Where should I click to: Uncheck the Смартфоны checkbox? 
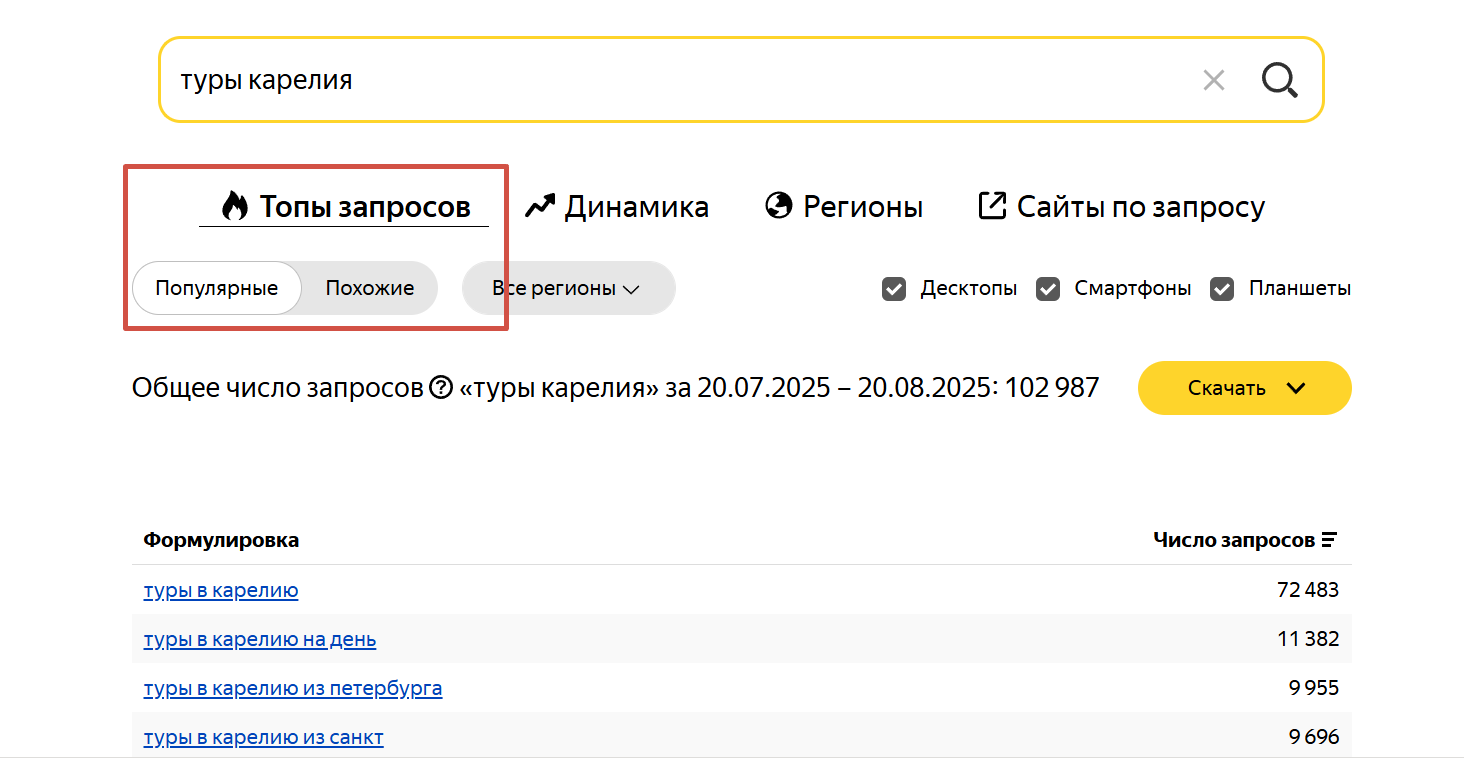(1047, 289)
